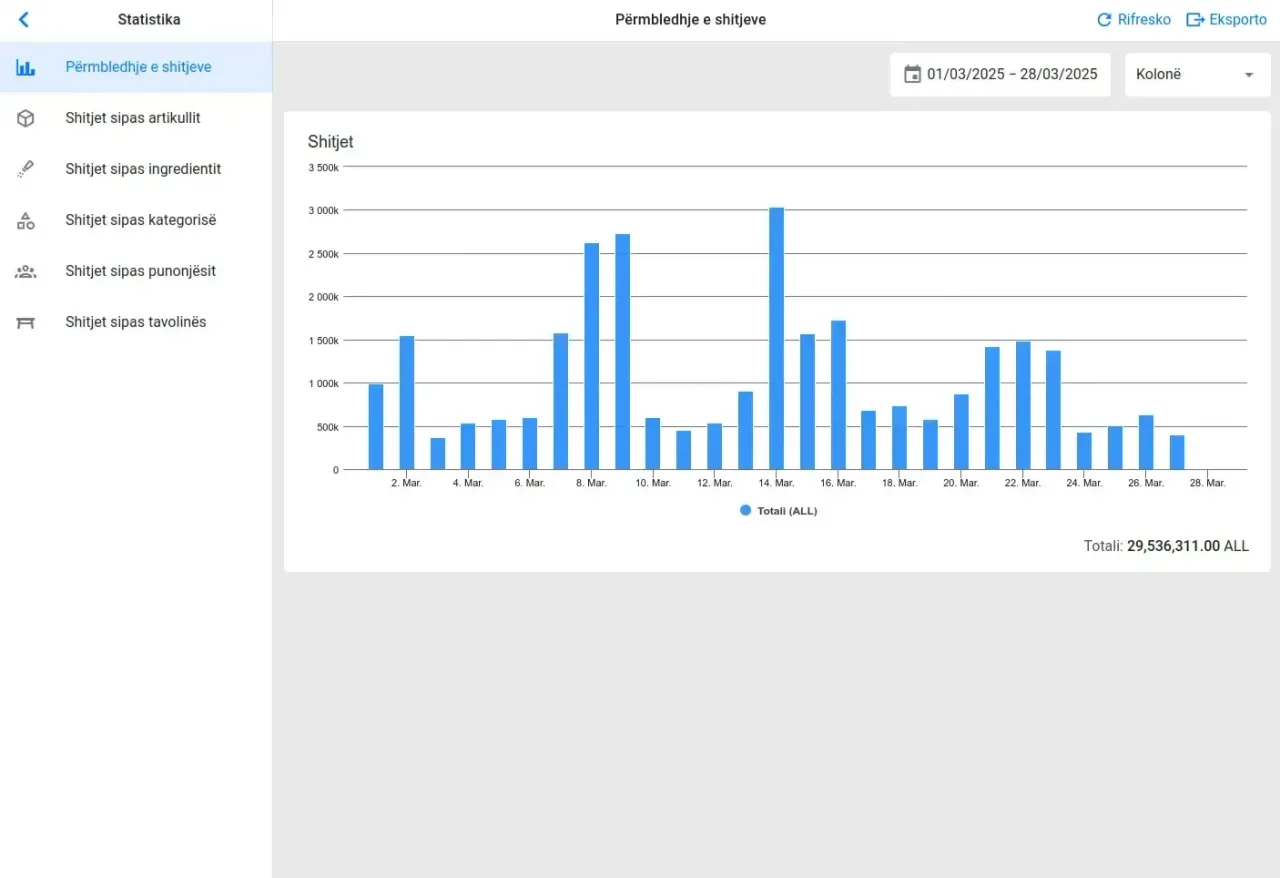Click the bar above 16. Mar.
1280x878 pixels.
[838, 395]
